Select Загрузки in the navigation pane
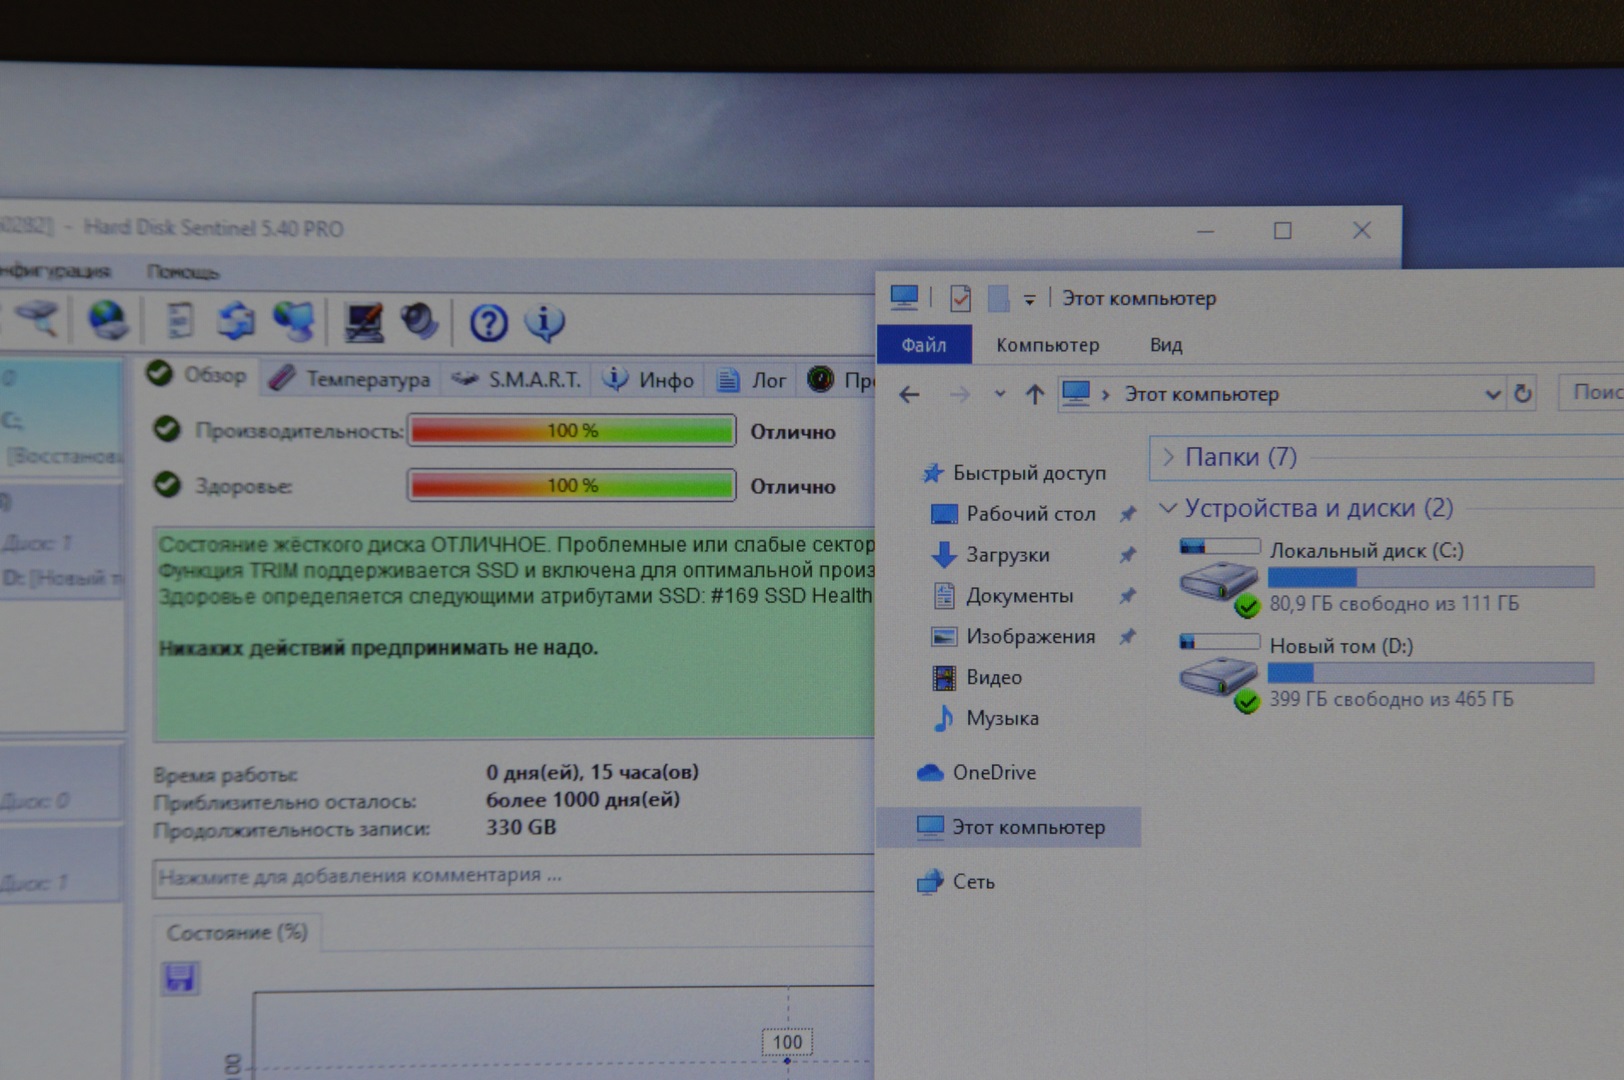This screenshot has height=1080, width=1624. pos(1007,555)
